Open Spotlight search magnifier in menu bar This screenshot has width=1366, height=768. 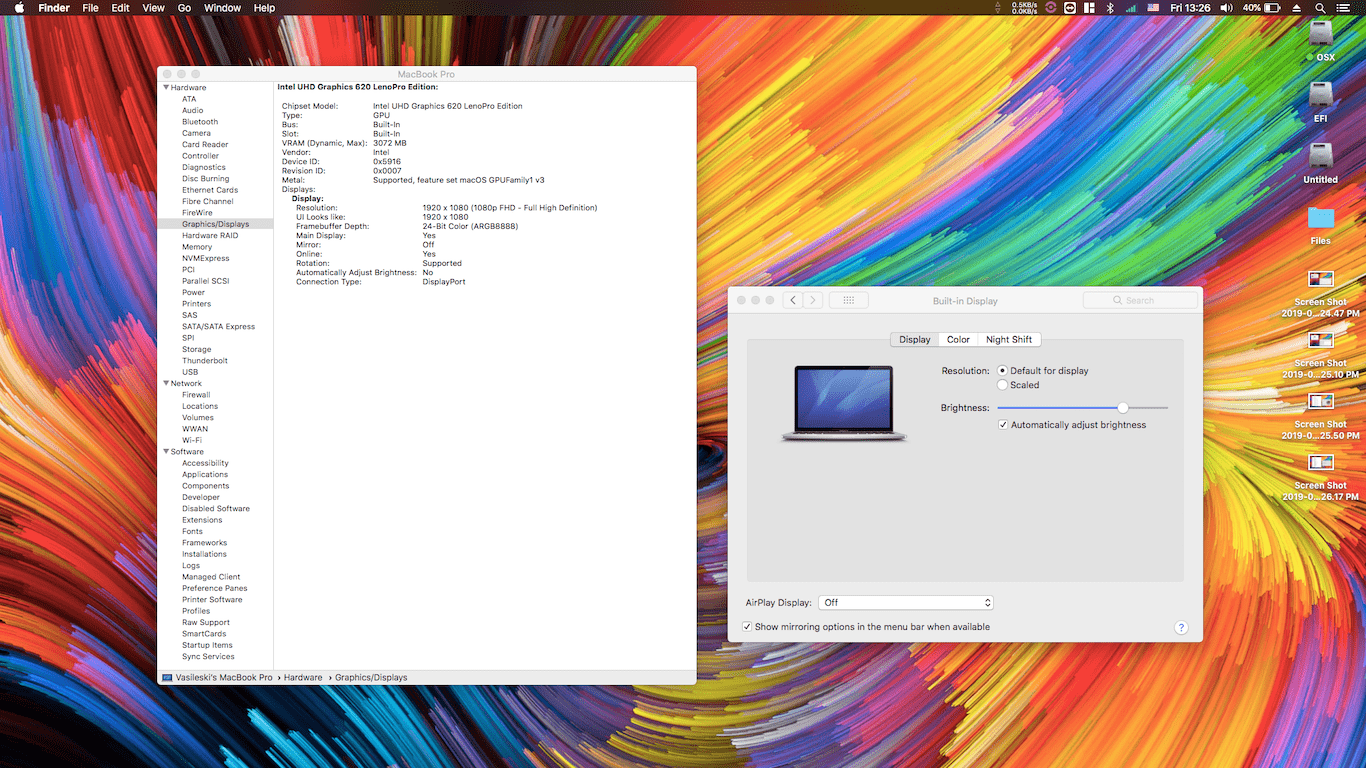(x=1320, y=8)
